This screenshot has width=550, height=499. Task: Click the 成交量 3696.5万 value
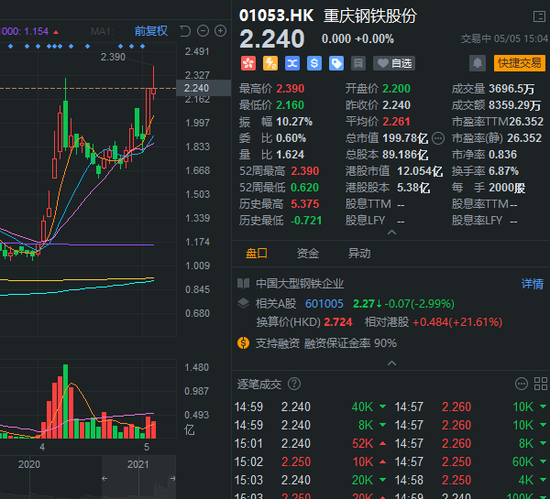click(511, 89)
